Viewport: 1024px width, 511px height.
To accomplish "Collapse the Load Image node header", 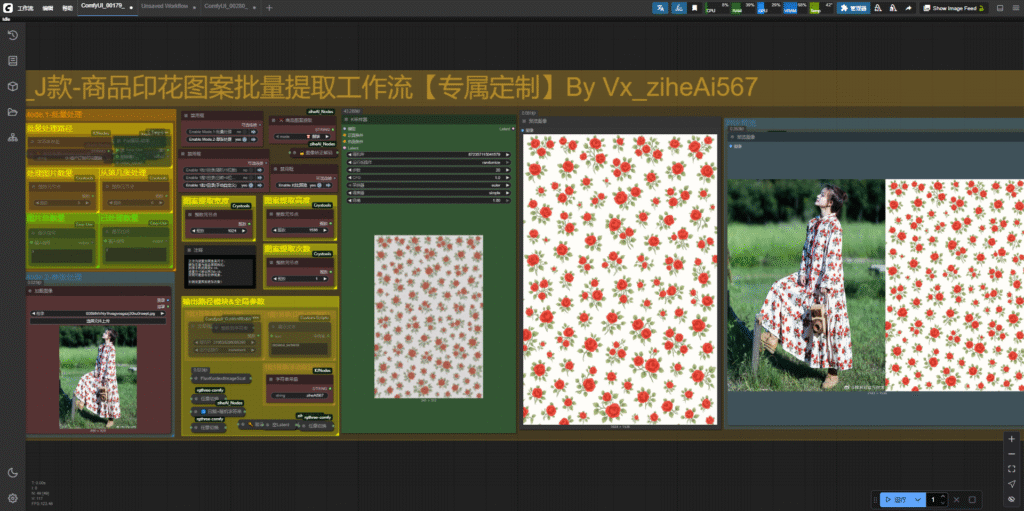I will 30,291.
